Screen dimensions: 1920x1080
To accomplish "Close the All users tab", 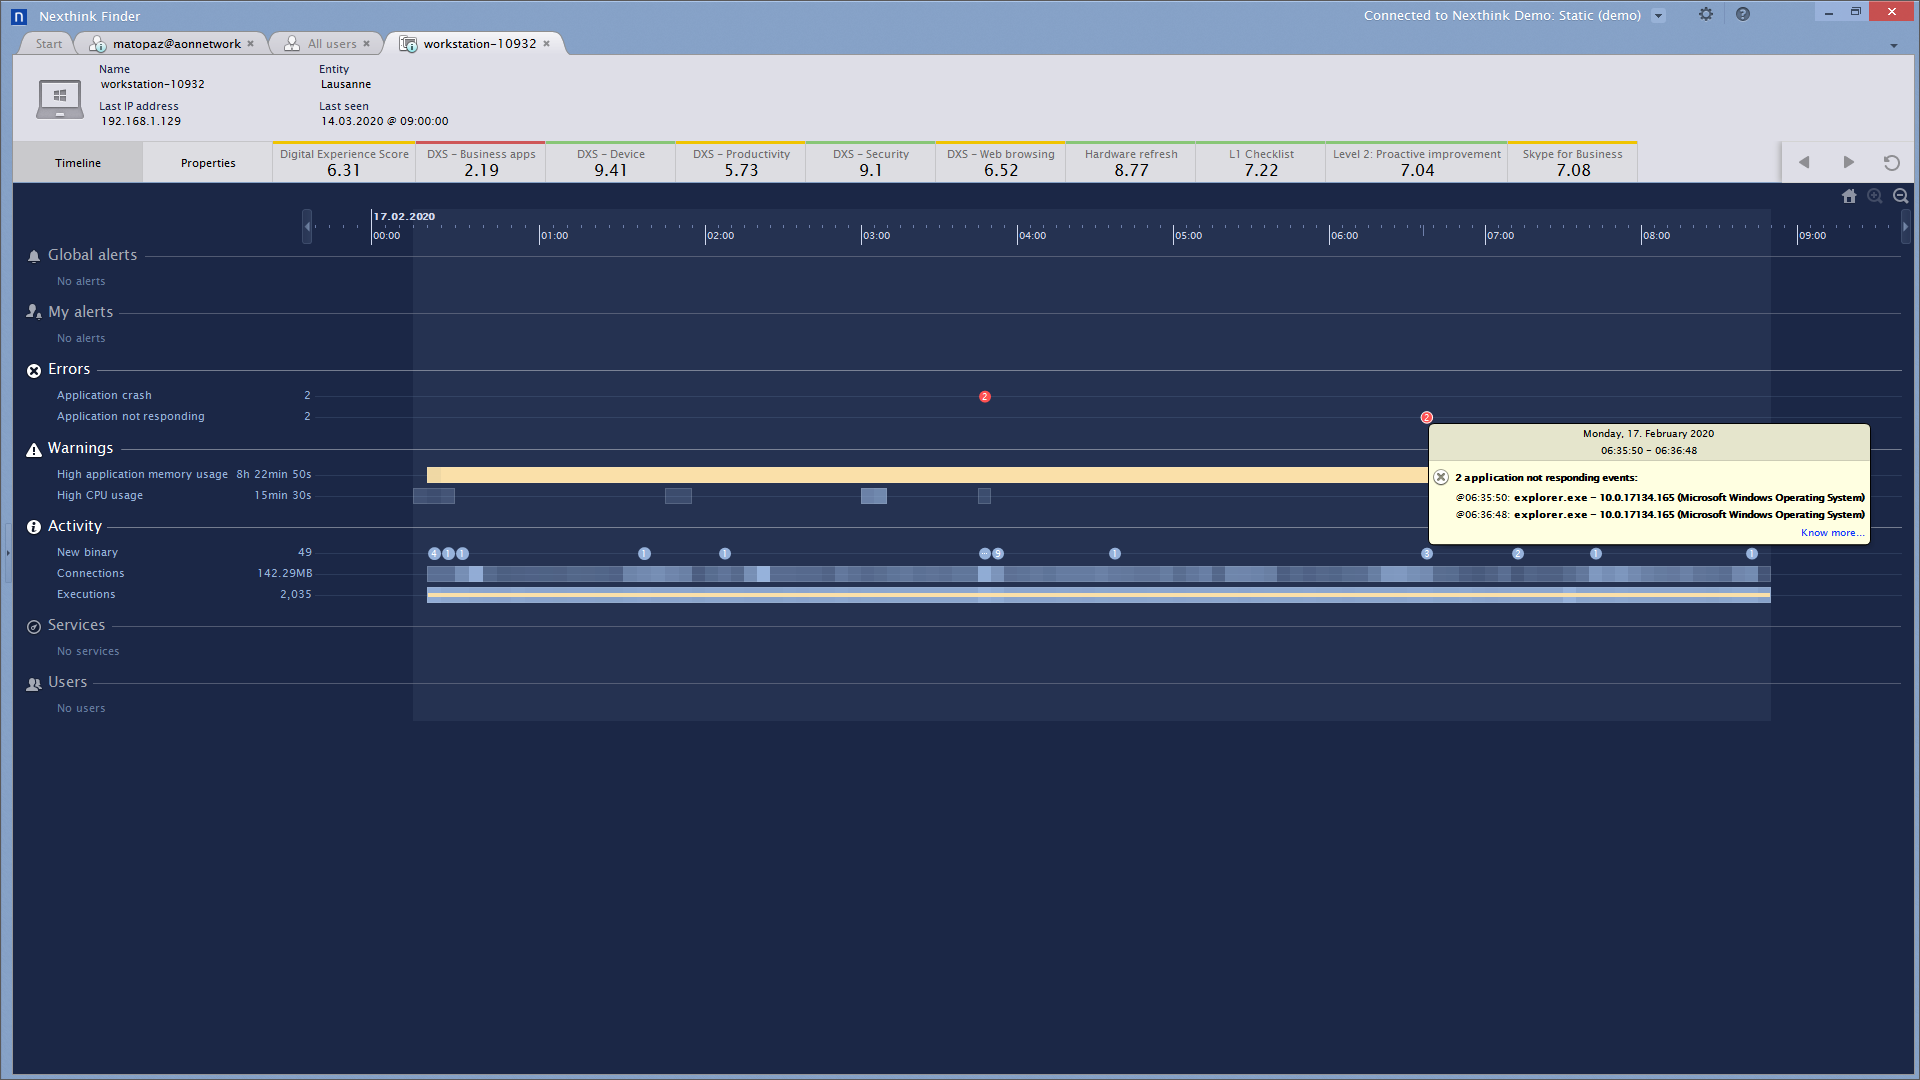I will click(367, 44).
